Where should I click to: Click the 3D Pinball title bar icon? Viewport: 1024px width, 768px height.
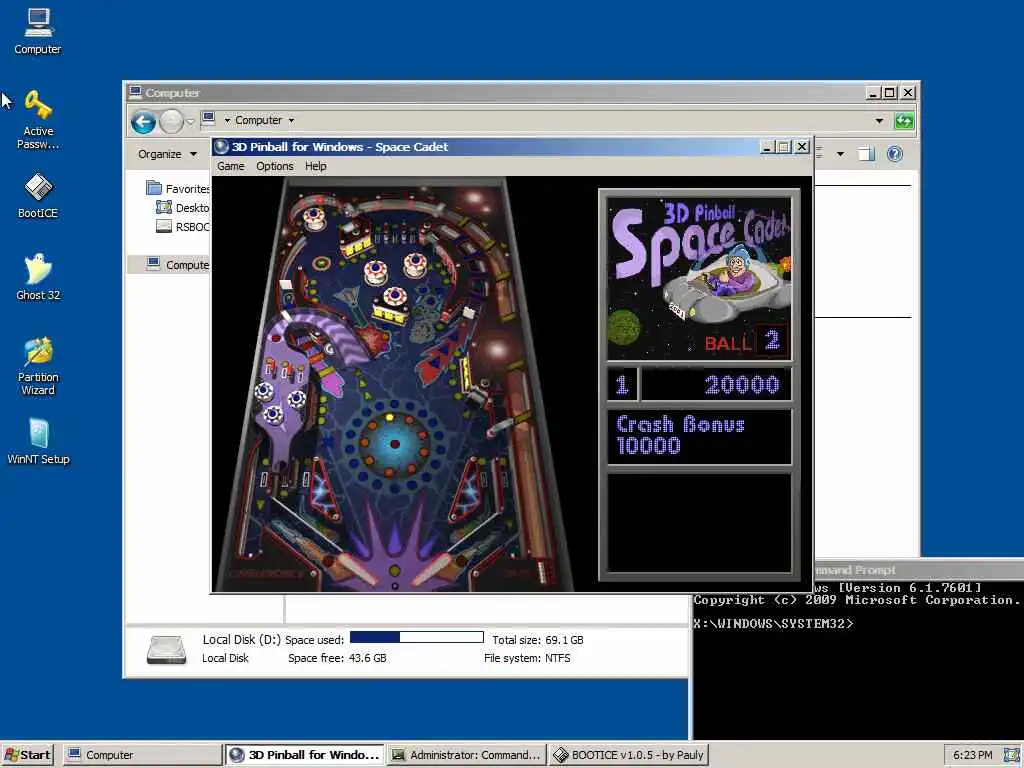coord(221,147)
